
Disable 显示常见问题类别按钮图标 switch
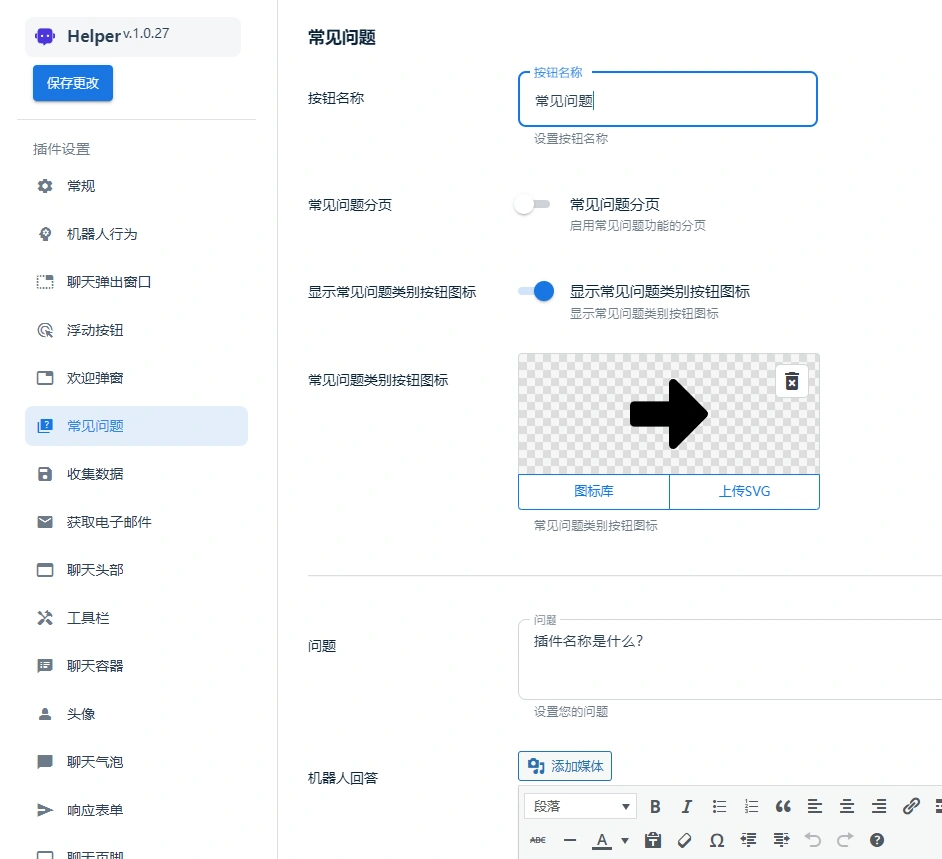[x=533, y=290]
